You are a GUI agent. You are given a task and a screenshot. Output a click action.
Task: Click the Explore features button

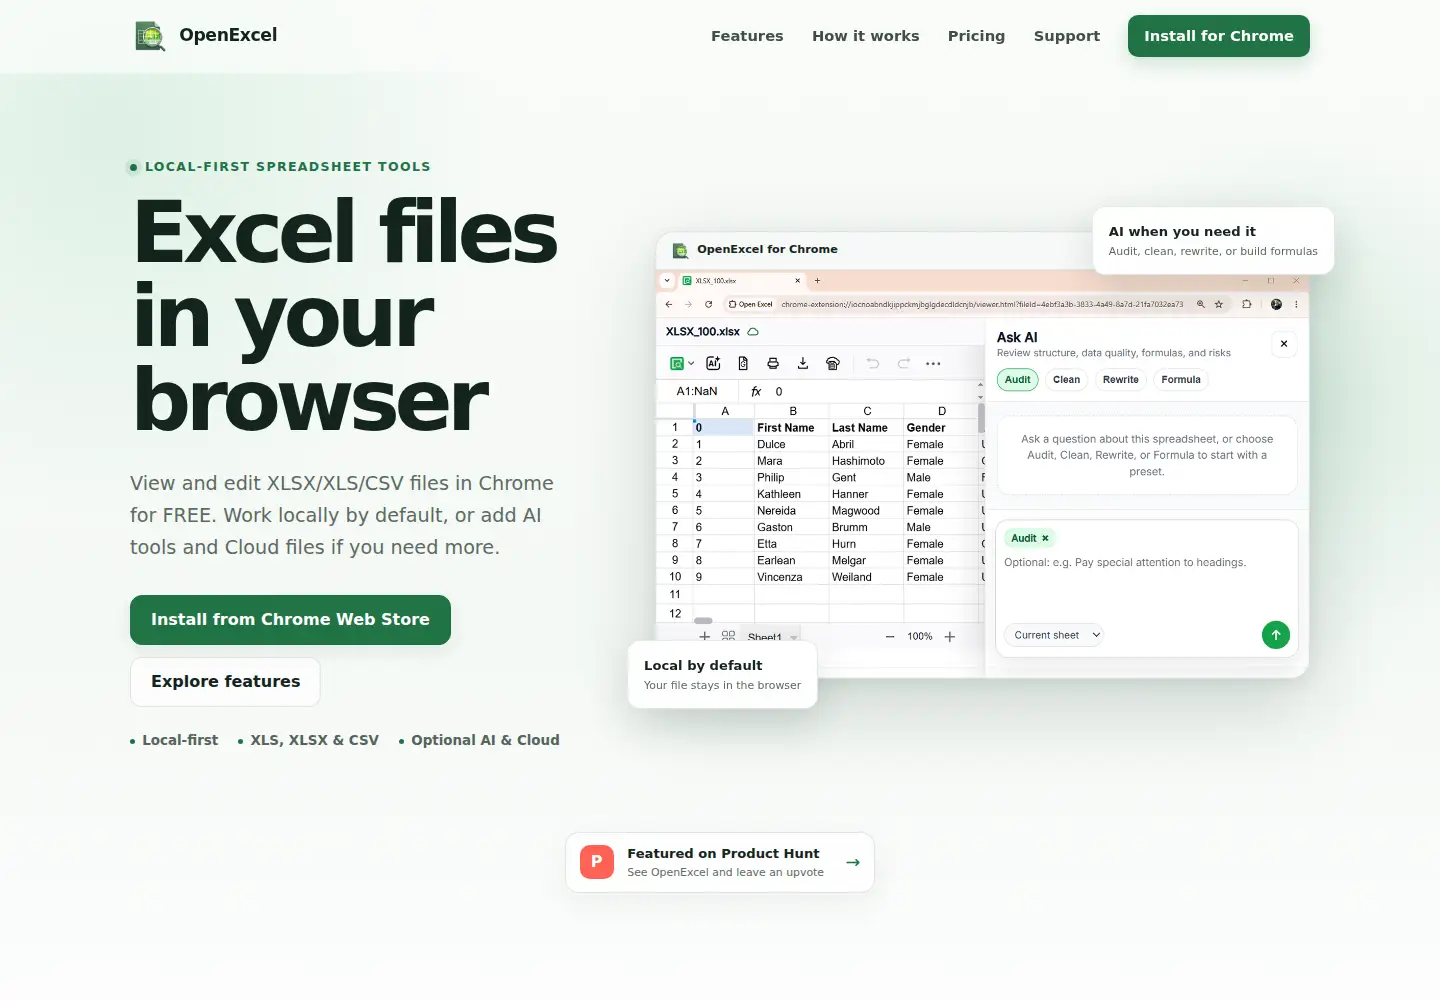pos(225,682)
